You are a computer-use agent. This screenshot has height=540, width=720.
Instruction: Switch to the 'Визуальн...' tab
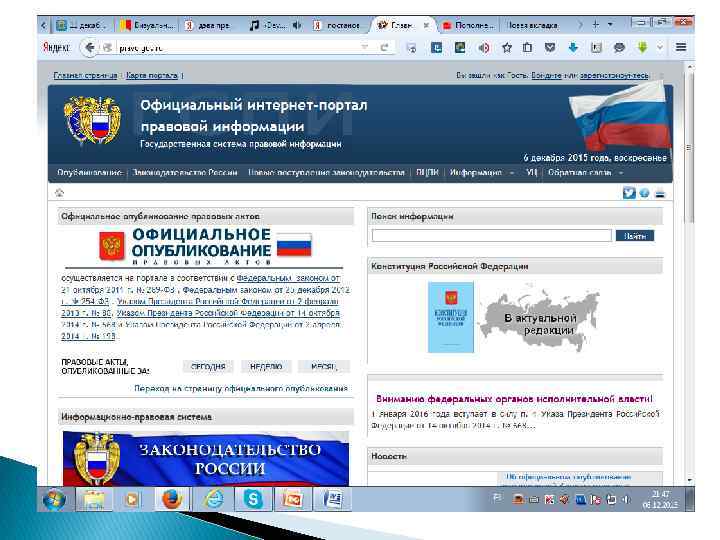coord(147,25)
